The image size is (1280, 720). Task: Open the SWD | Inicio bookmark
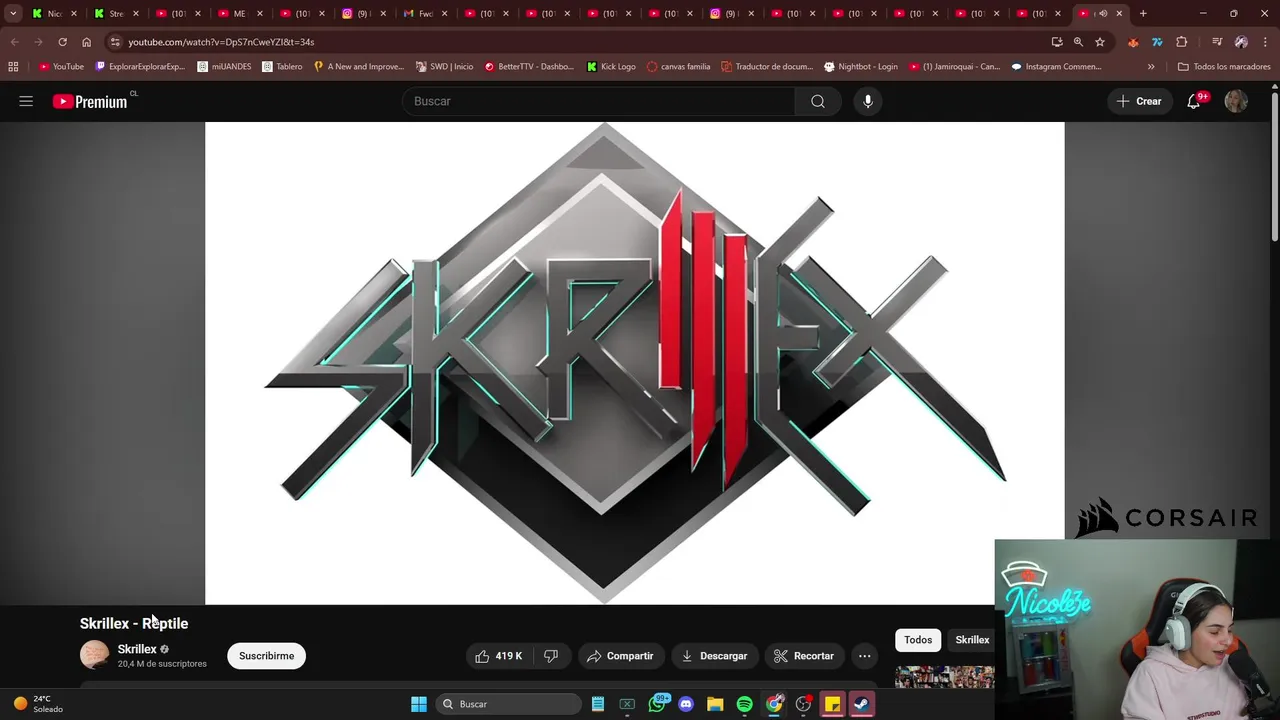click(x=444, y=67)
